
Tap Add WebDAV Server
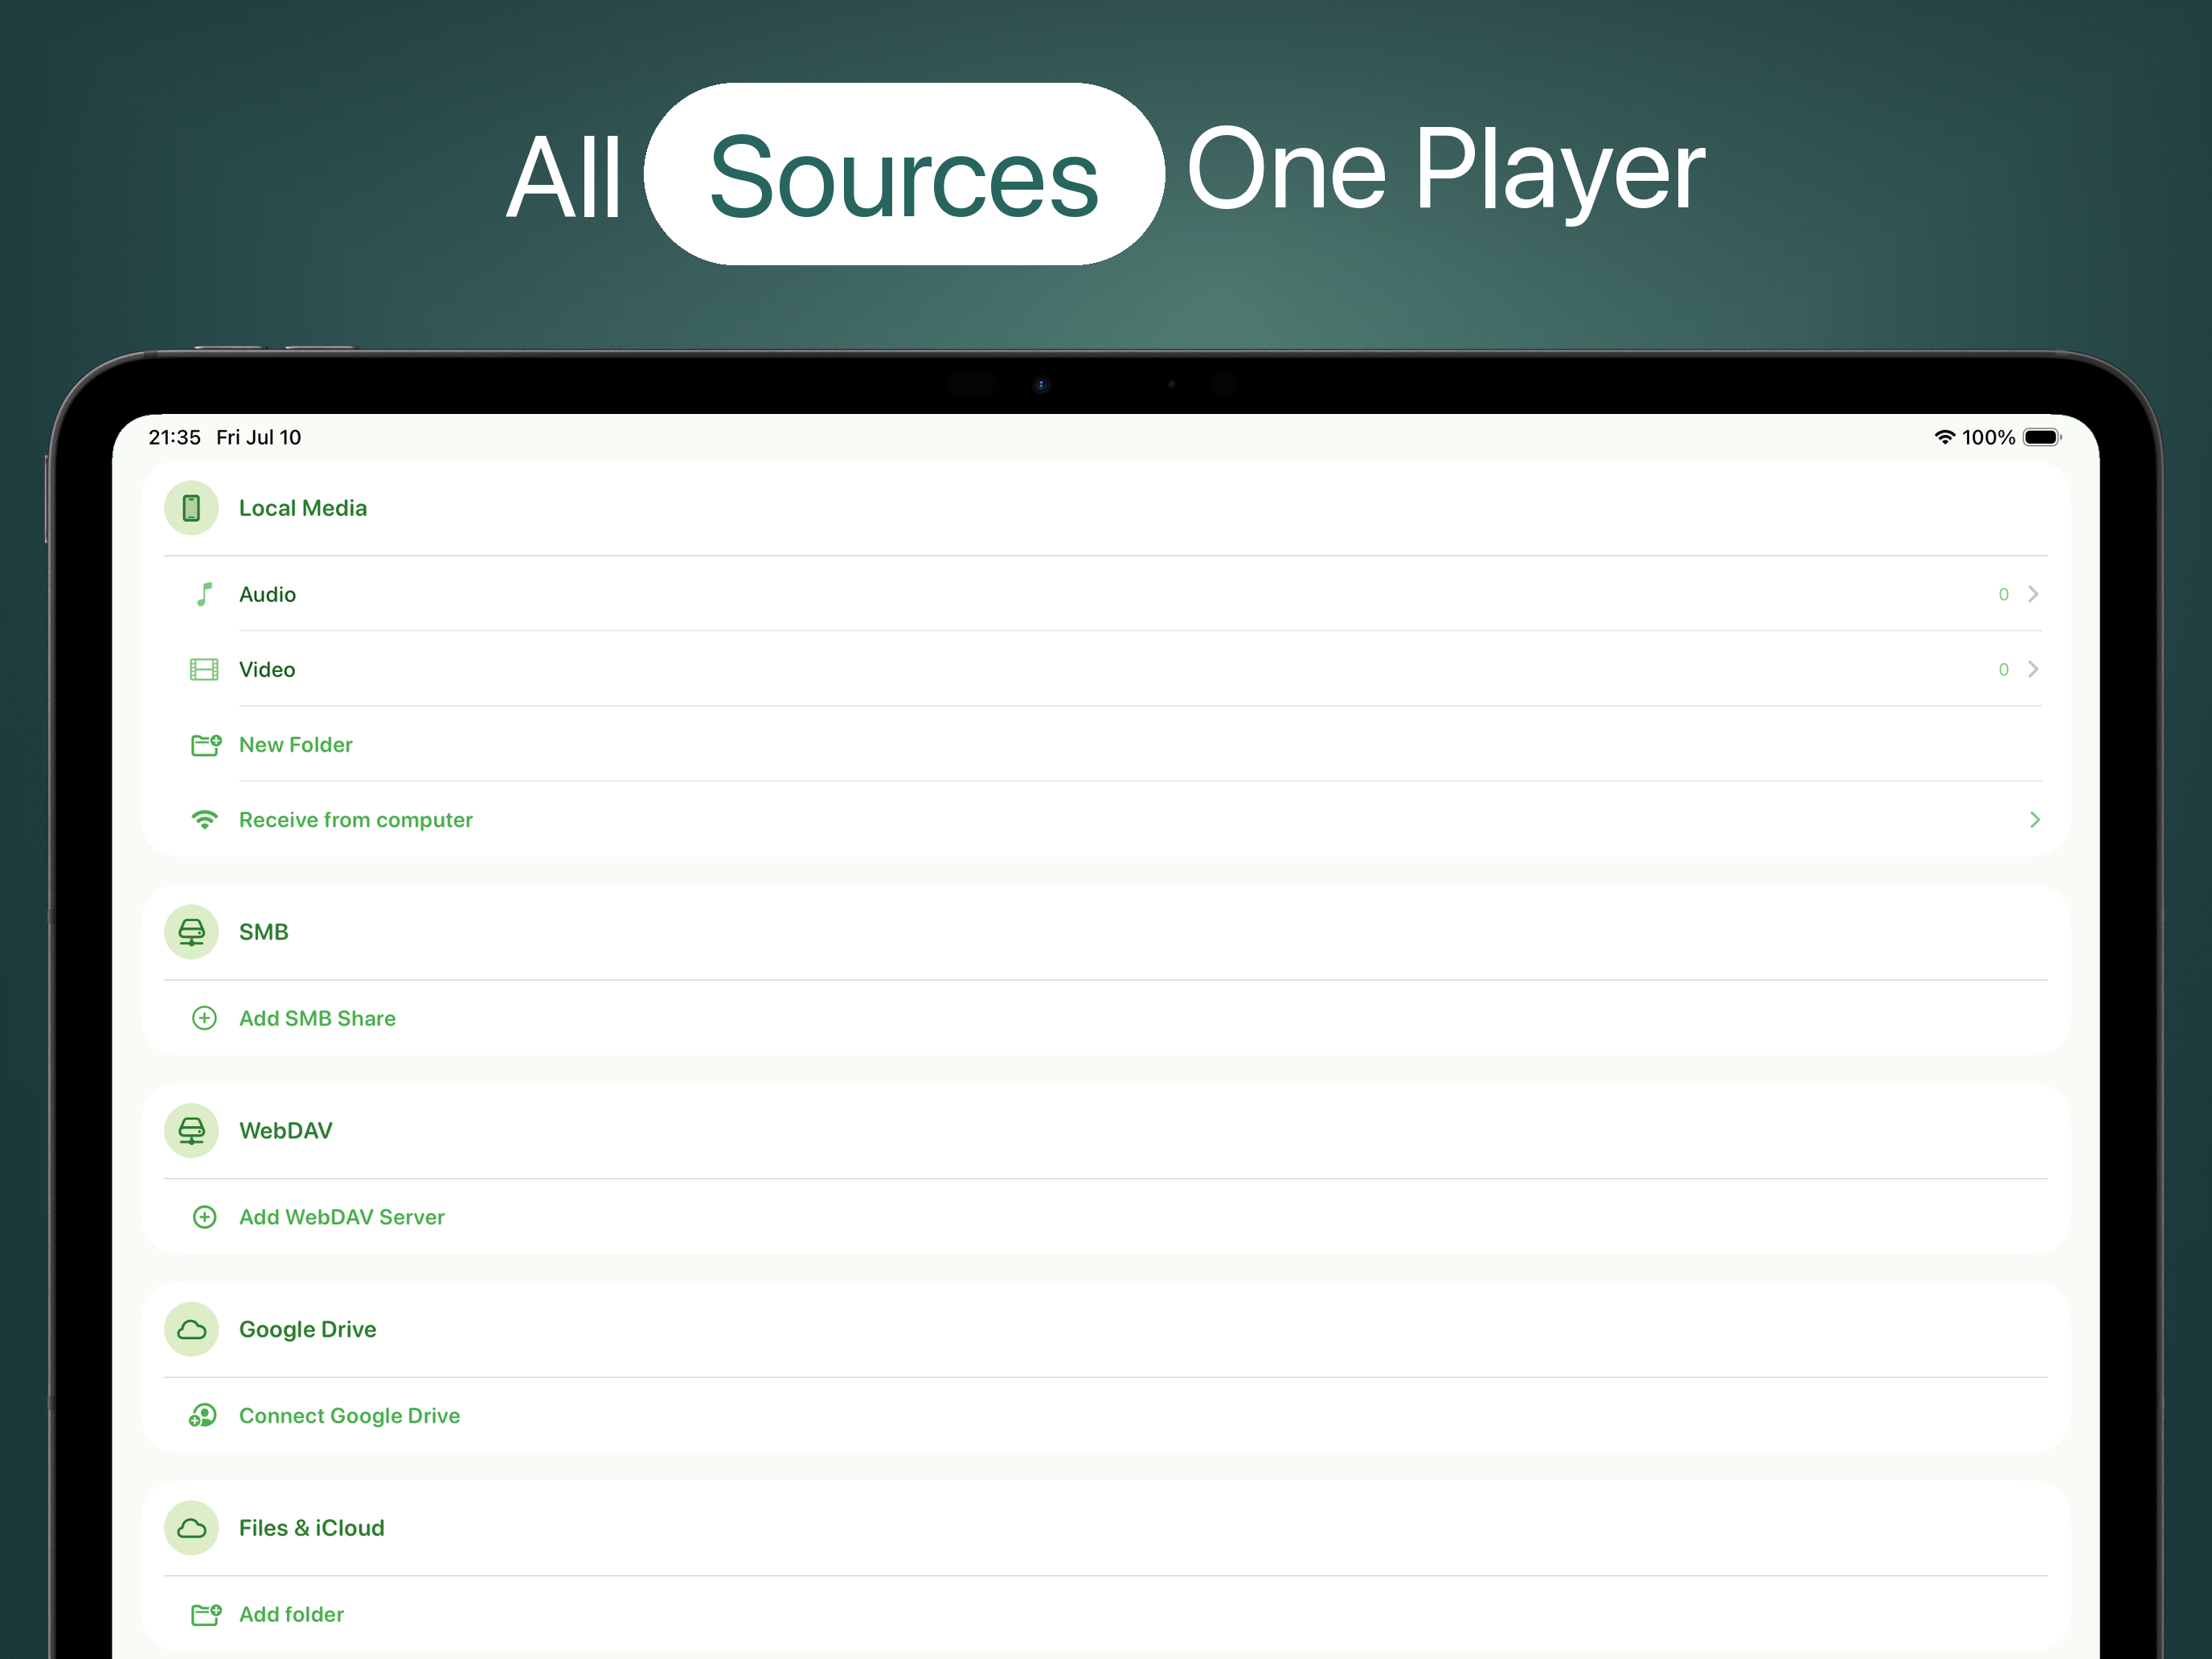pos(1104,1217)
